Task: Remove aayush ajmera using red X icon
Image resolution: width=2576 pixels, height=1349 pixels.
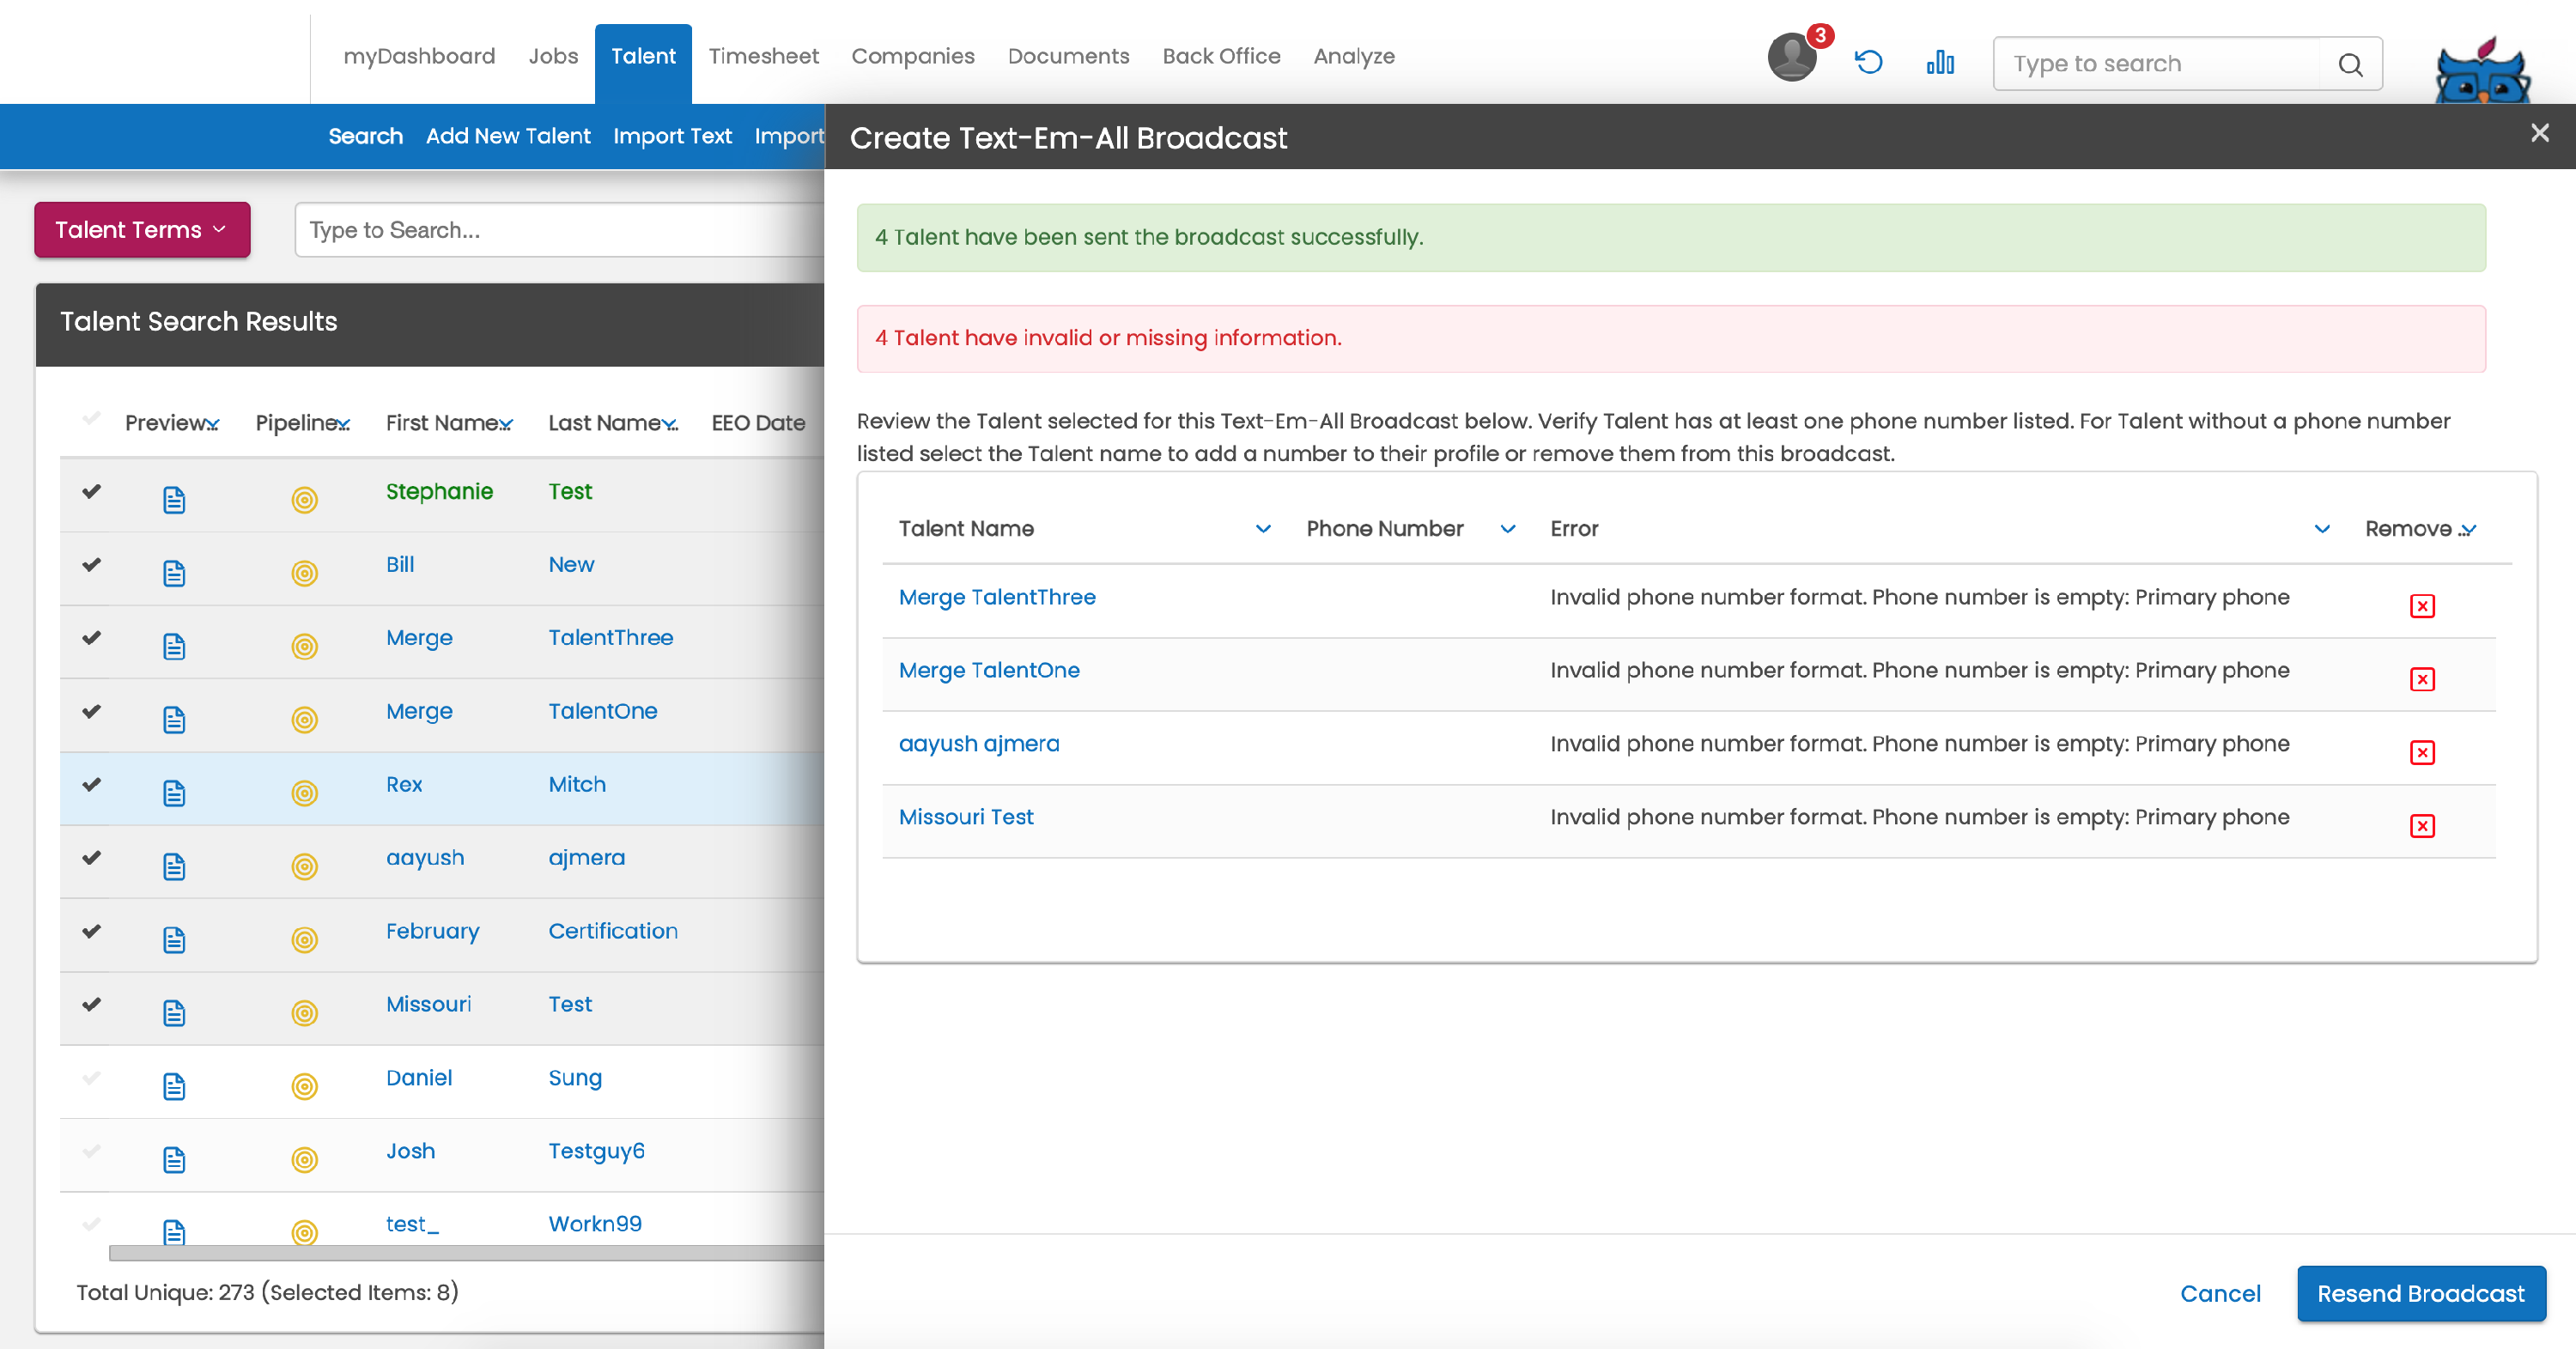Action: pos(2421,752)
